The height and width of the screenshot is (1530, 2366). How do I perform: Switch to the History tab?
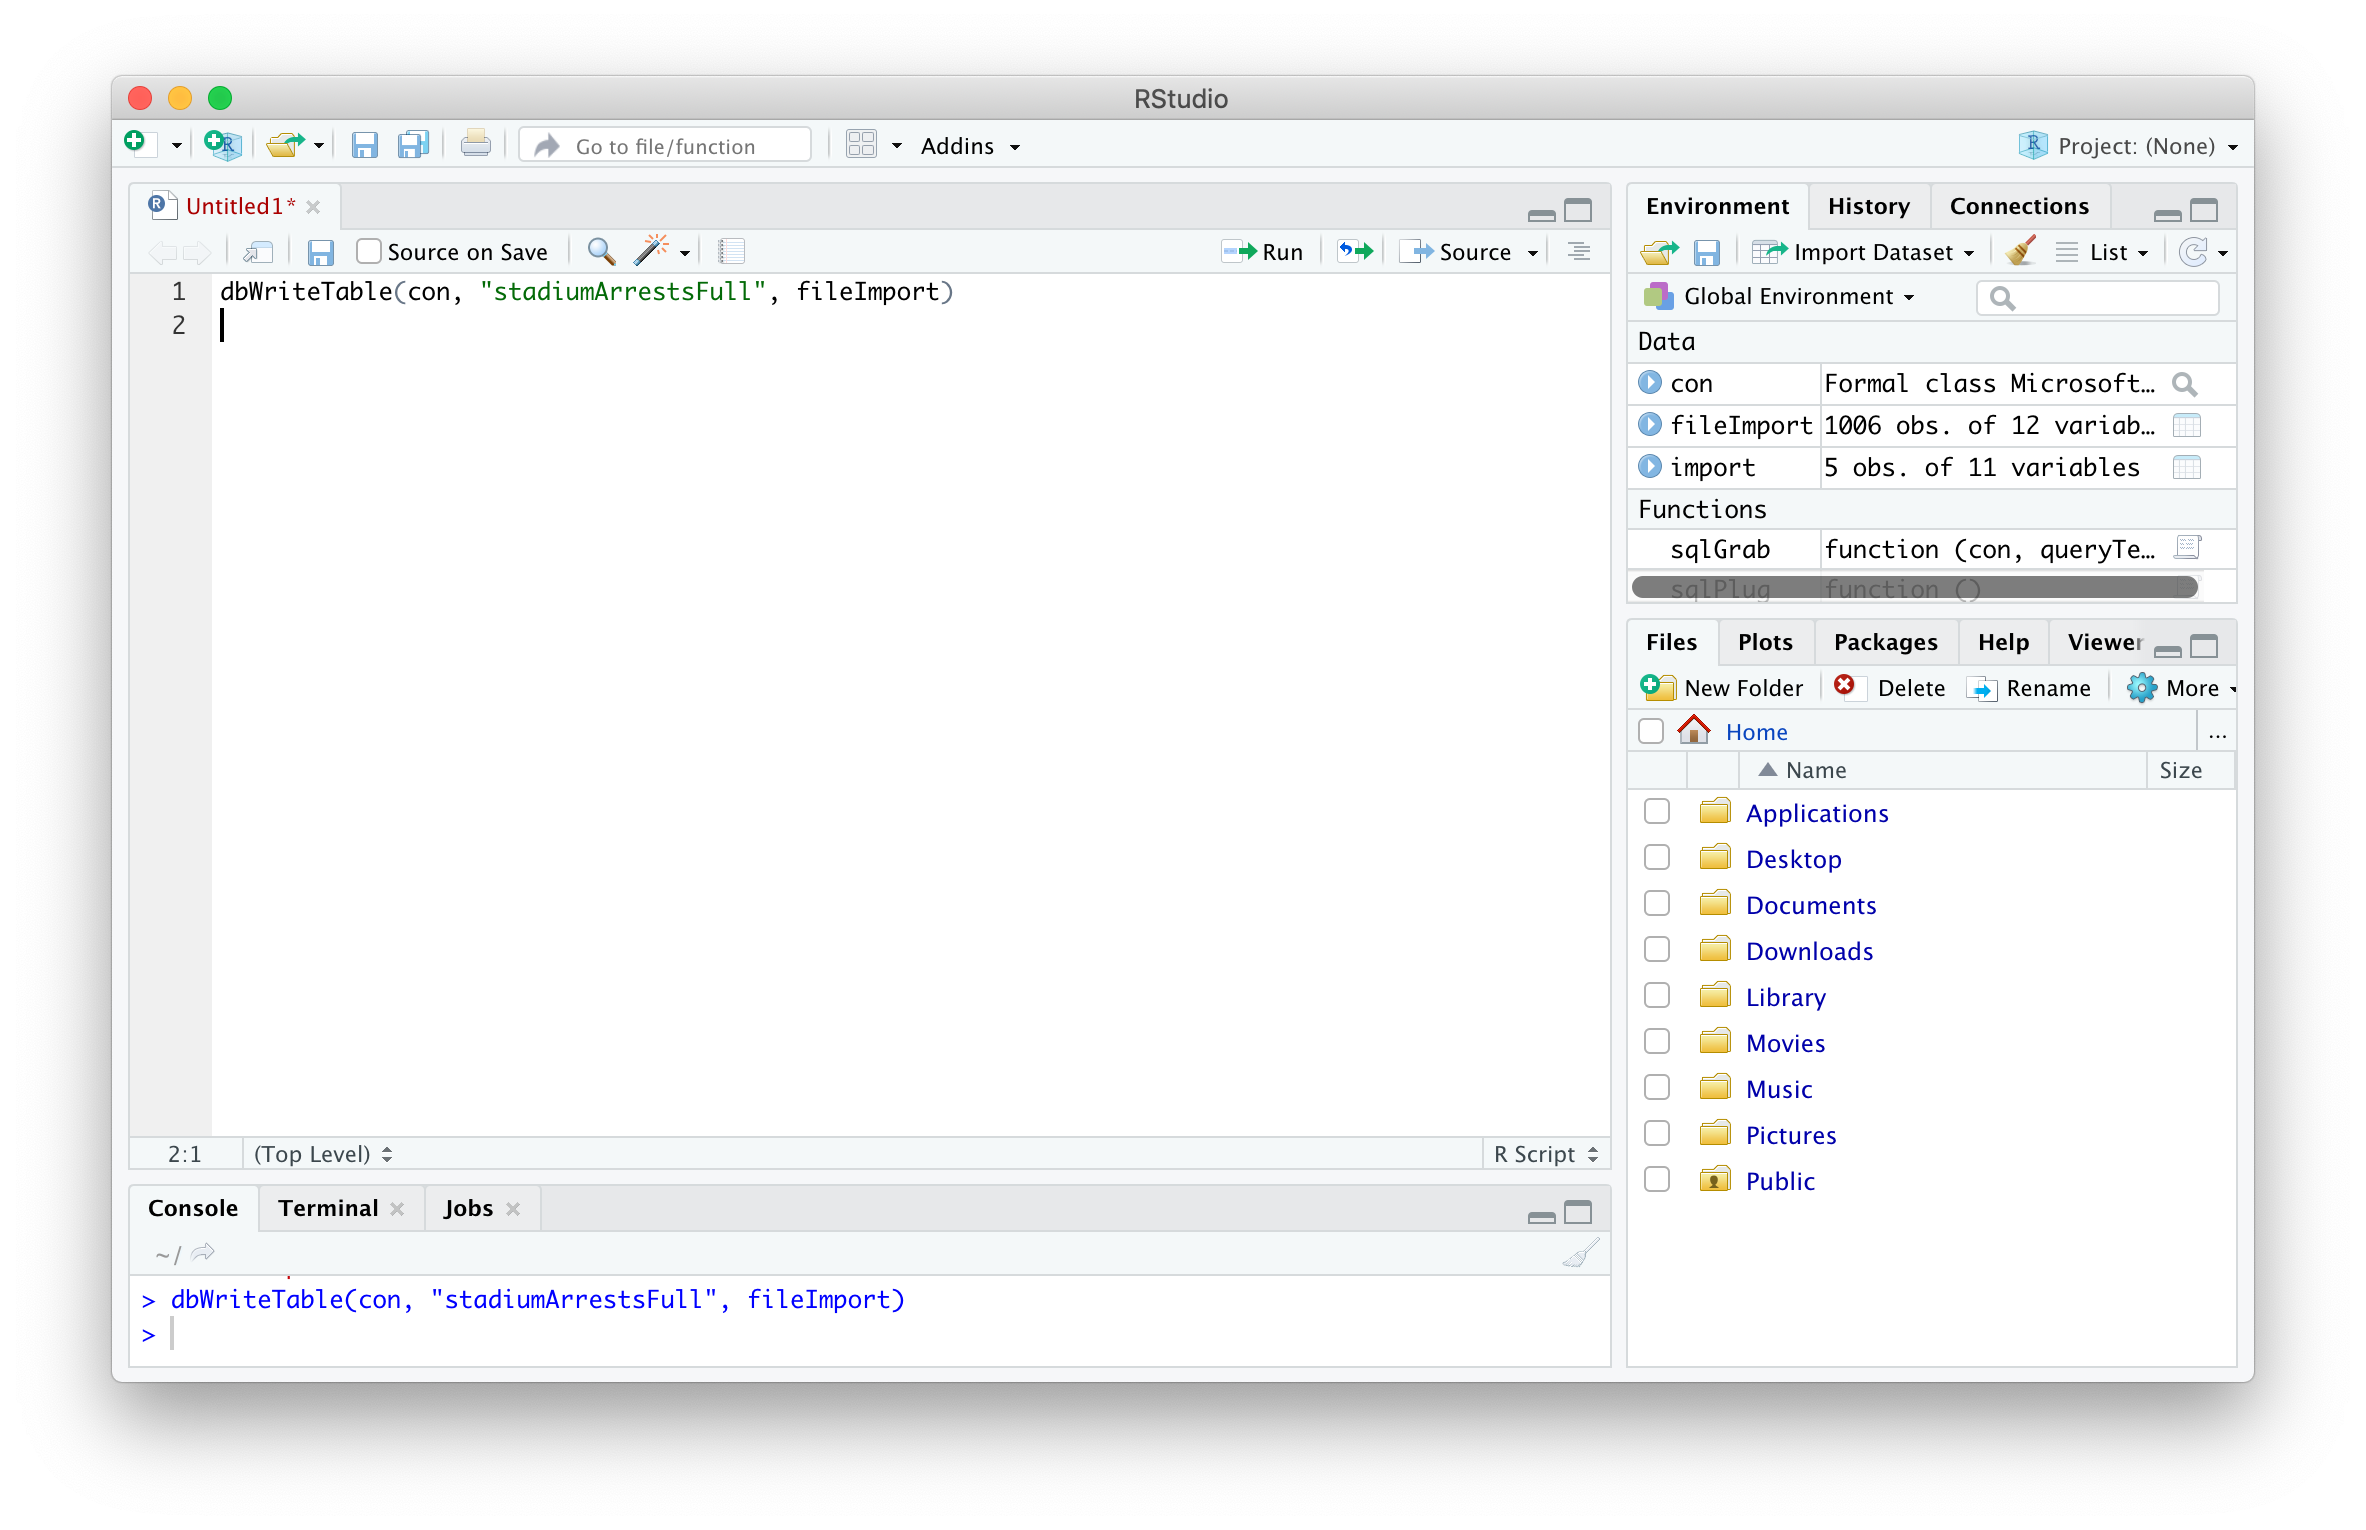click(x=1868, y=206)
